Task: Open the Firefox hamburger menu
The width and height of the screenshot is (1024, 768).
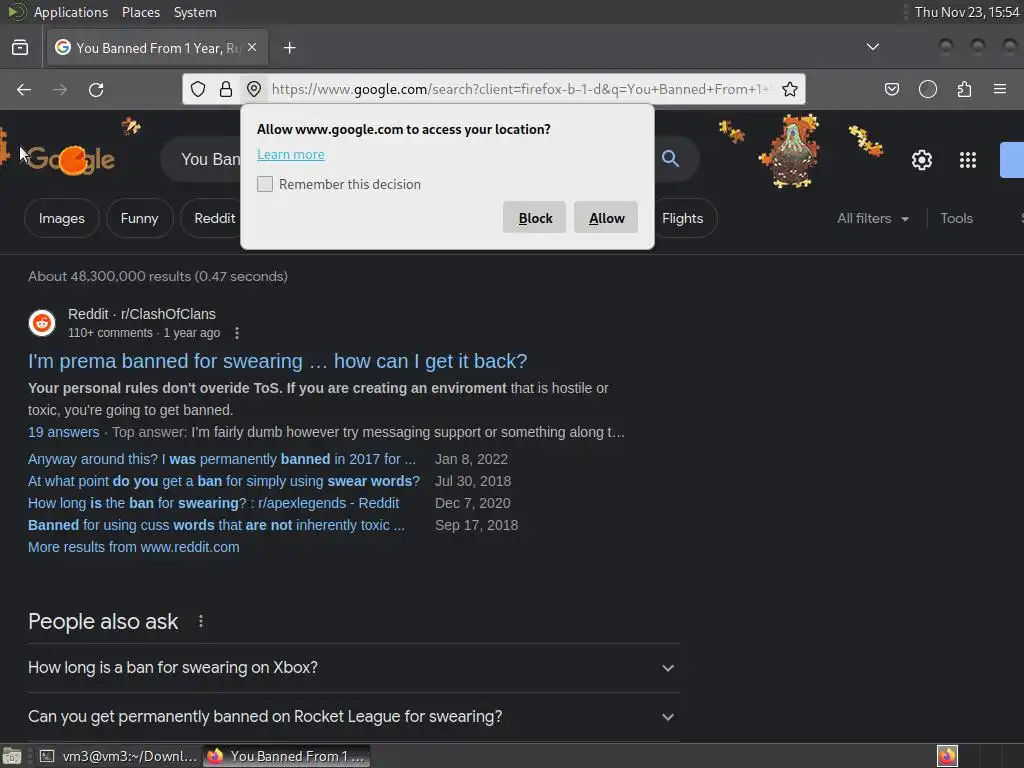Action: [x=1000, y=89]
